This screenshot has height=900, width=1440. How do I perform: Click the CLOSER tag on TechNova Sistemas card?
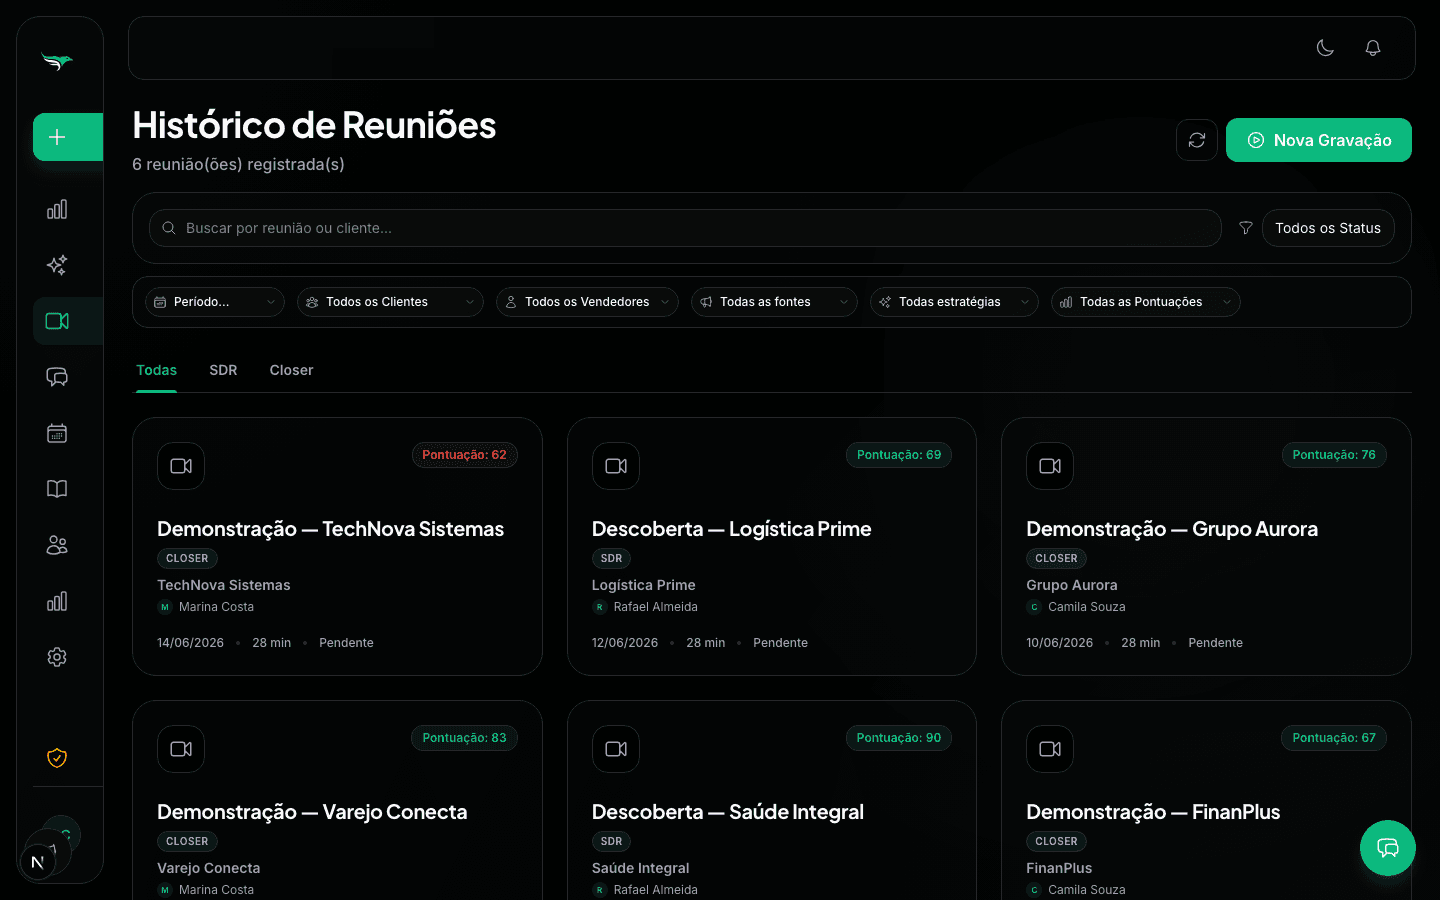(x=187, y=559)
